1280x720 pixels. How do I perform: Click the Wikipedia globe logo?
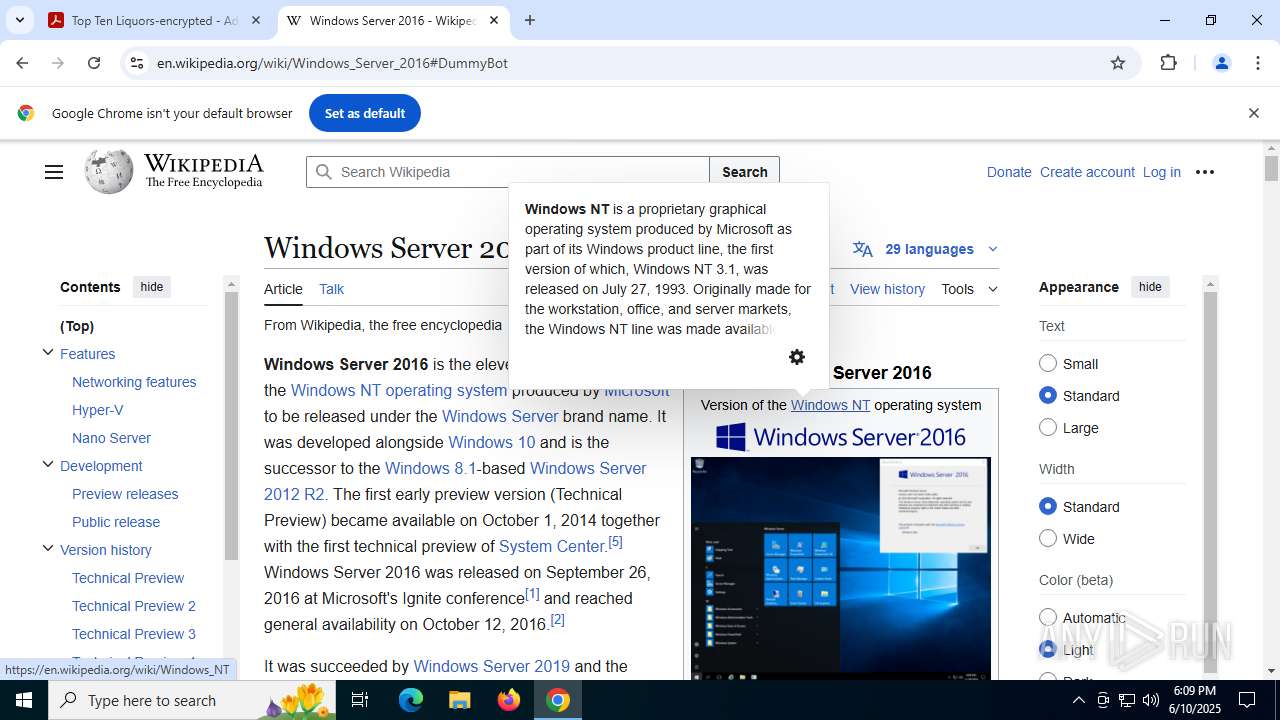point(109,171)
